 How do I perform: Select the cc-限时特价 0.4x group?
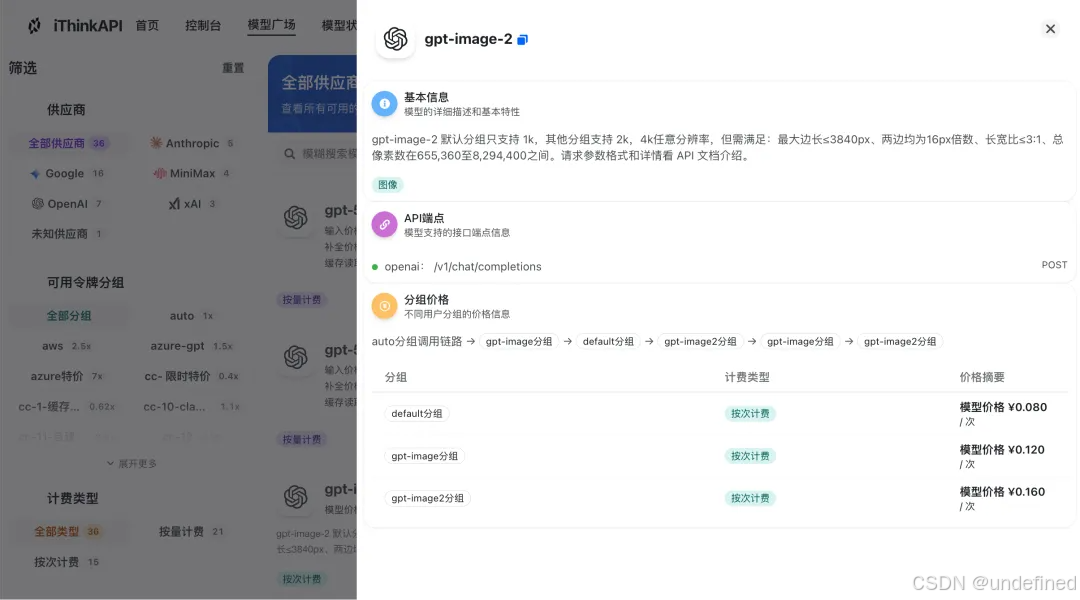coord(191,376)
